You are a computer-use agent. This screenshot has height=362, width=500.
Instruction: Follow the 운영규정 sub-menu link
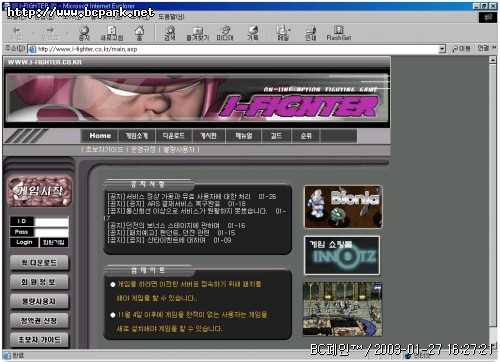click(143, 150)
